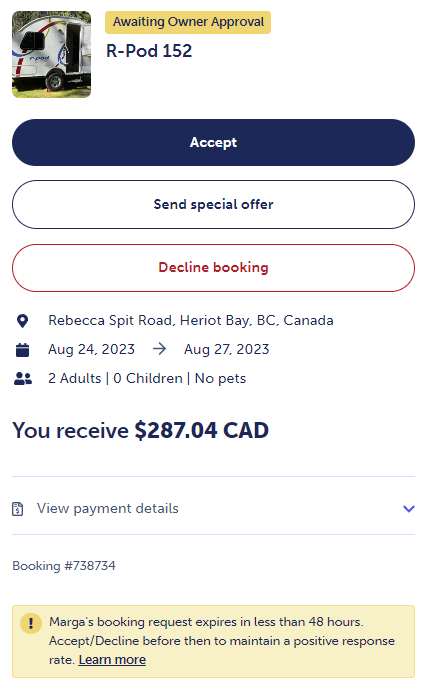
Task: Open View payment details section
Action: (213, 509)
